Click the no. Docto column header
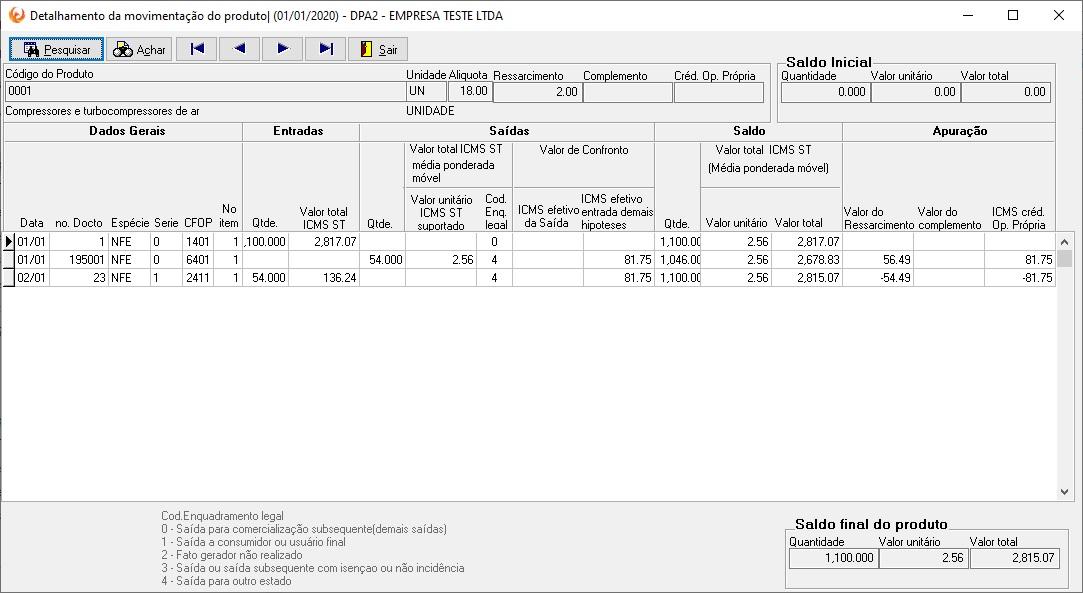This screenshot has width=1083, height=593. point(79,223)
